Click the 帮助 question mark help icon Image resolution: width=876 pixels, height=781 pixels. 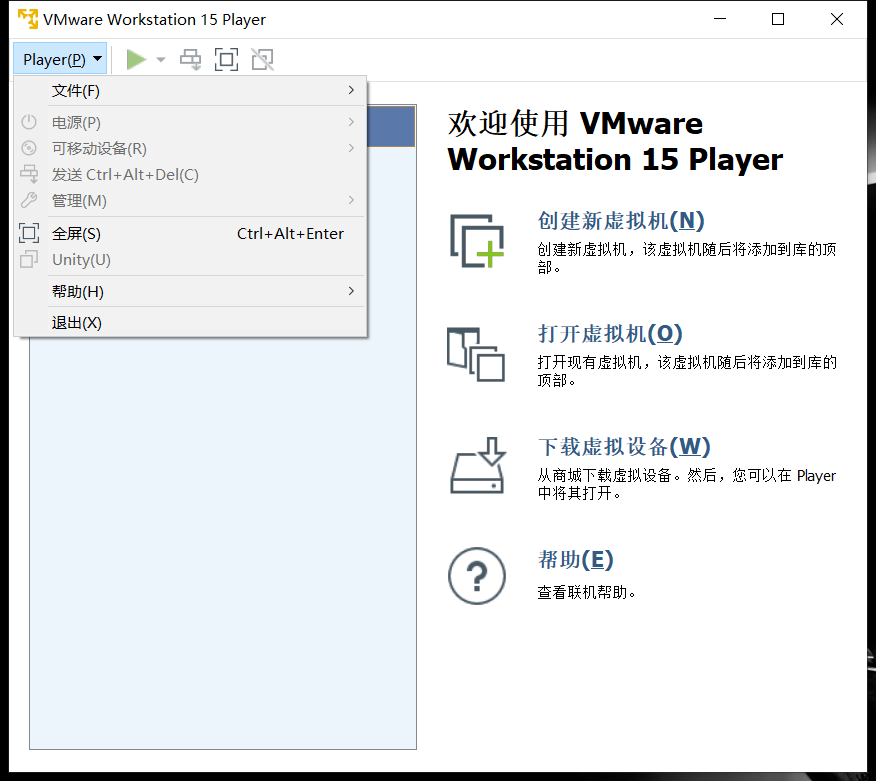click(477, 576)
